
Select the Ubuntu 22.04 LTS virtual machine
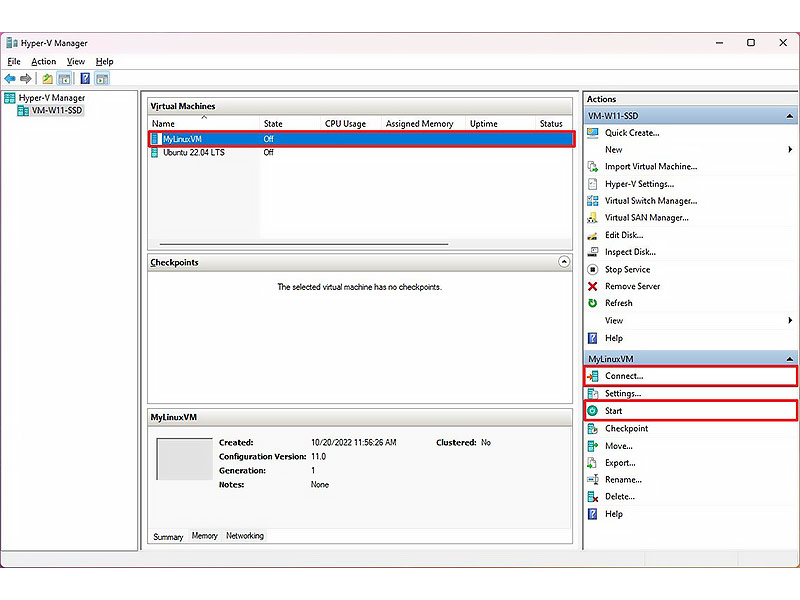click(193, 153)
